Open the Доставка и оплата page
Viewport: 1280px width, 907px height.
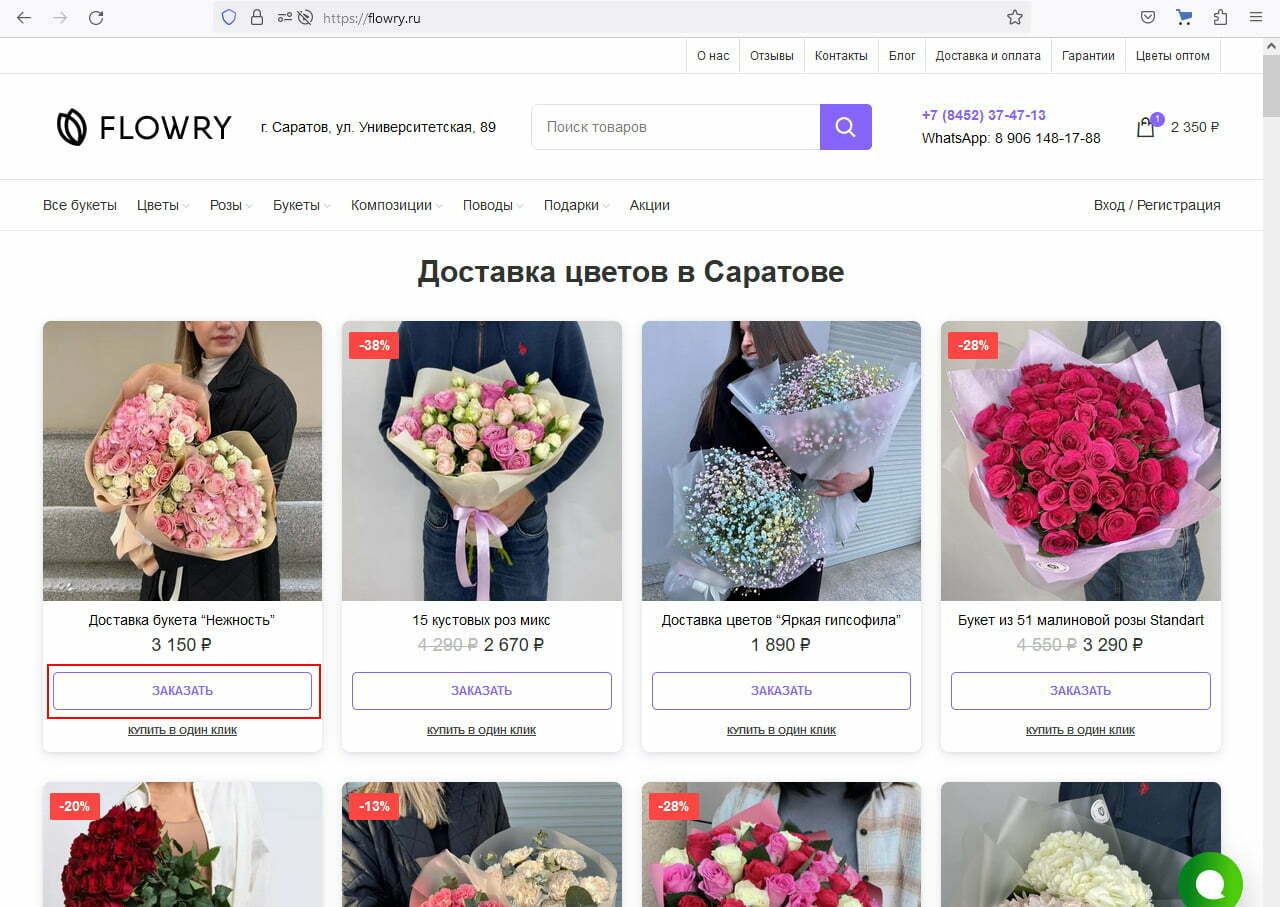(987, 56)
